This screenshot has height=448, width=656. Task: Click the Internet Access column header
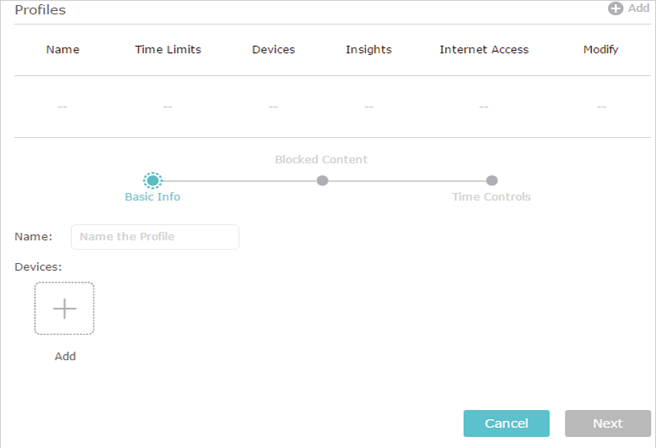[484, 49]
